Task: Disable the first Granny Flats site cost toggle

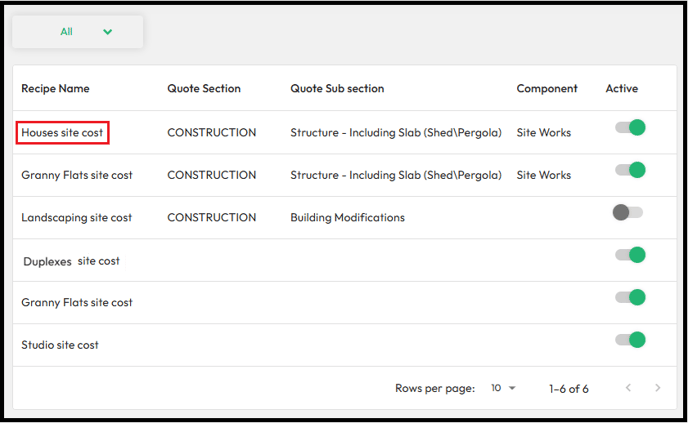Action: coord(630,170)
